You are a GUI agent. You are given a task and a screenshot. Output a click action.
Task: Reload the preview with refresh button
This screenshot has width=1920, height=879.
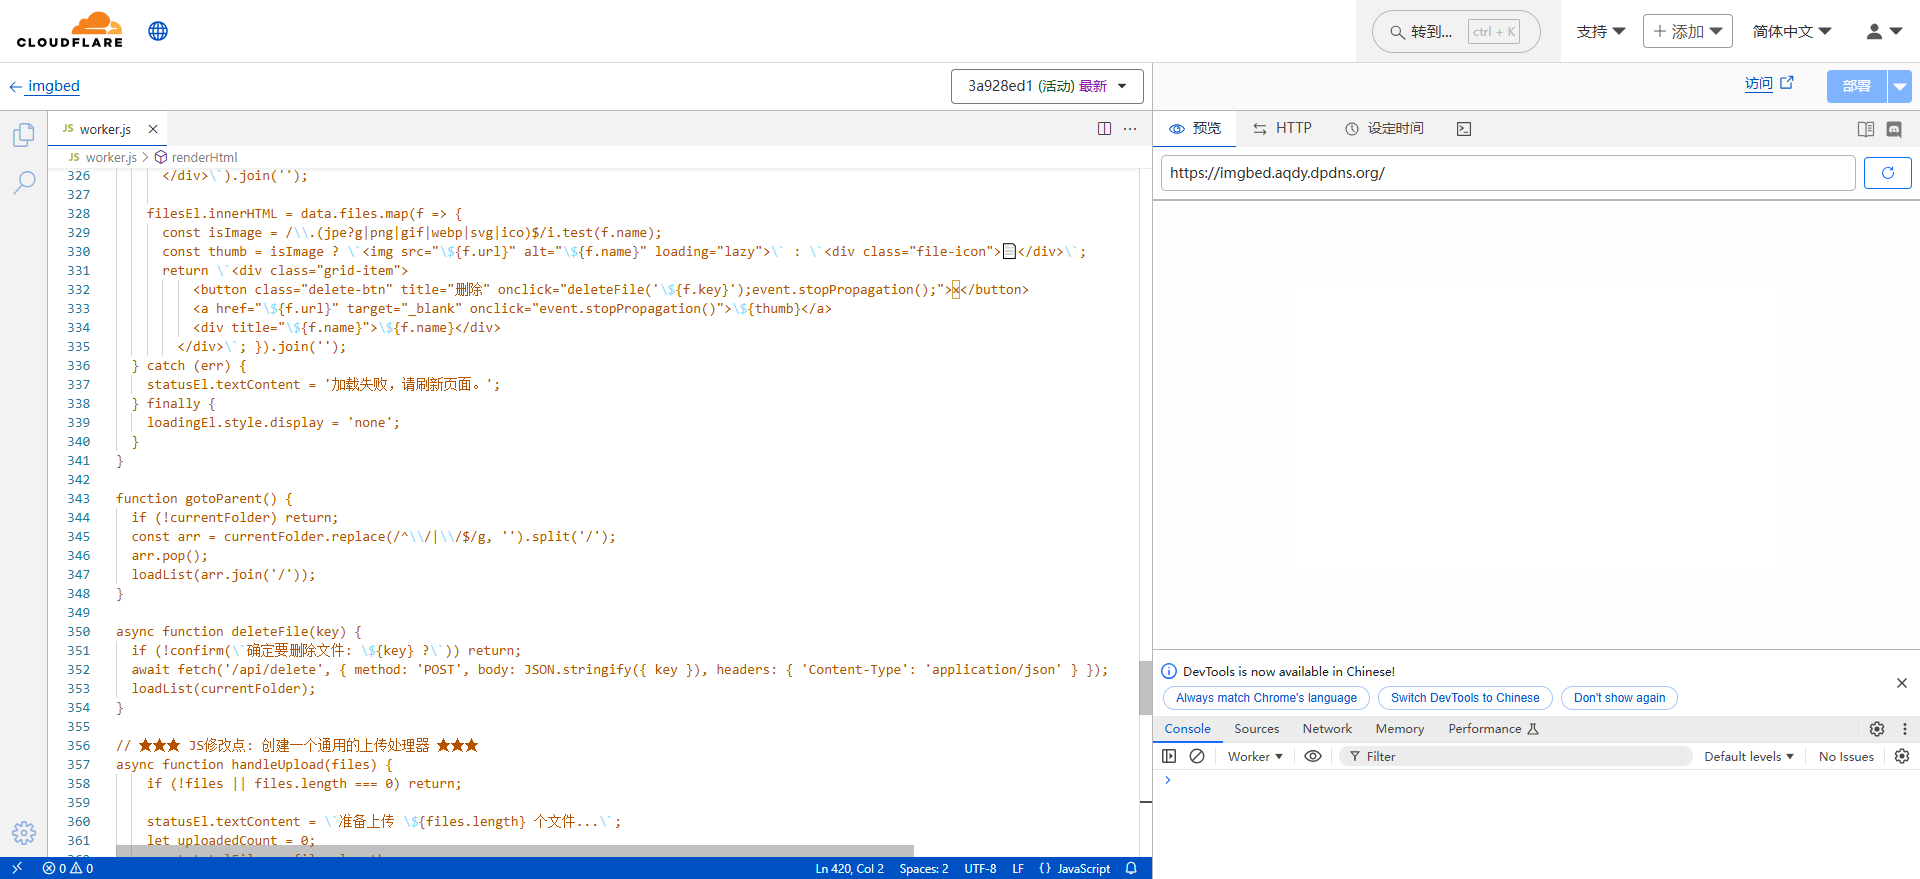point(1887,173)
